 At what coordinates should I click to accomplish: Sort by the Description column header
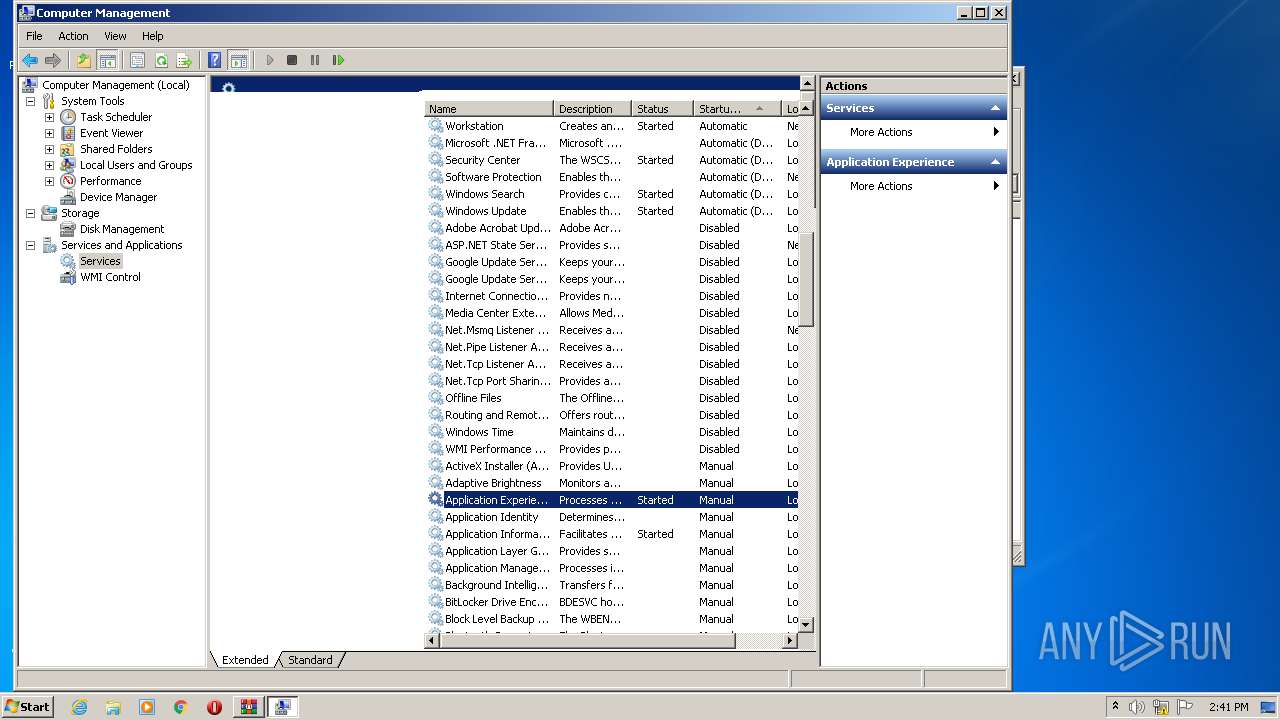tap(593, 109)
